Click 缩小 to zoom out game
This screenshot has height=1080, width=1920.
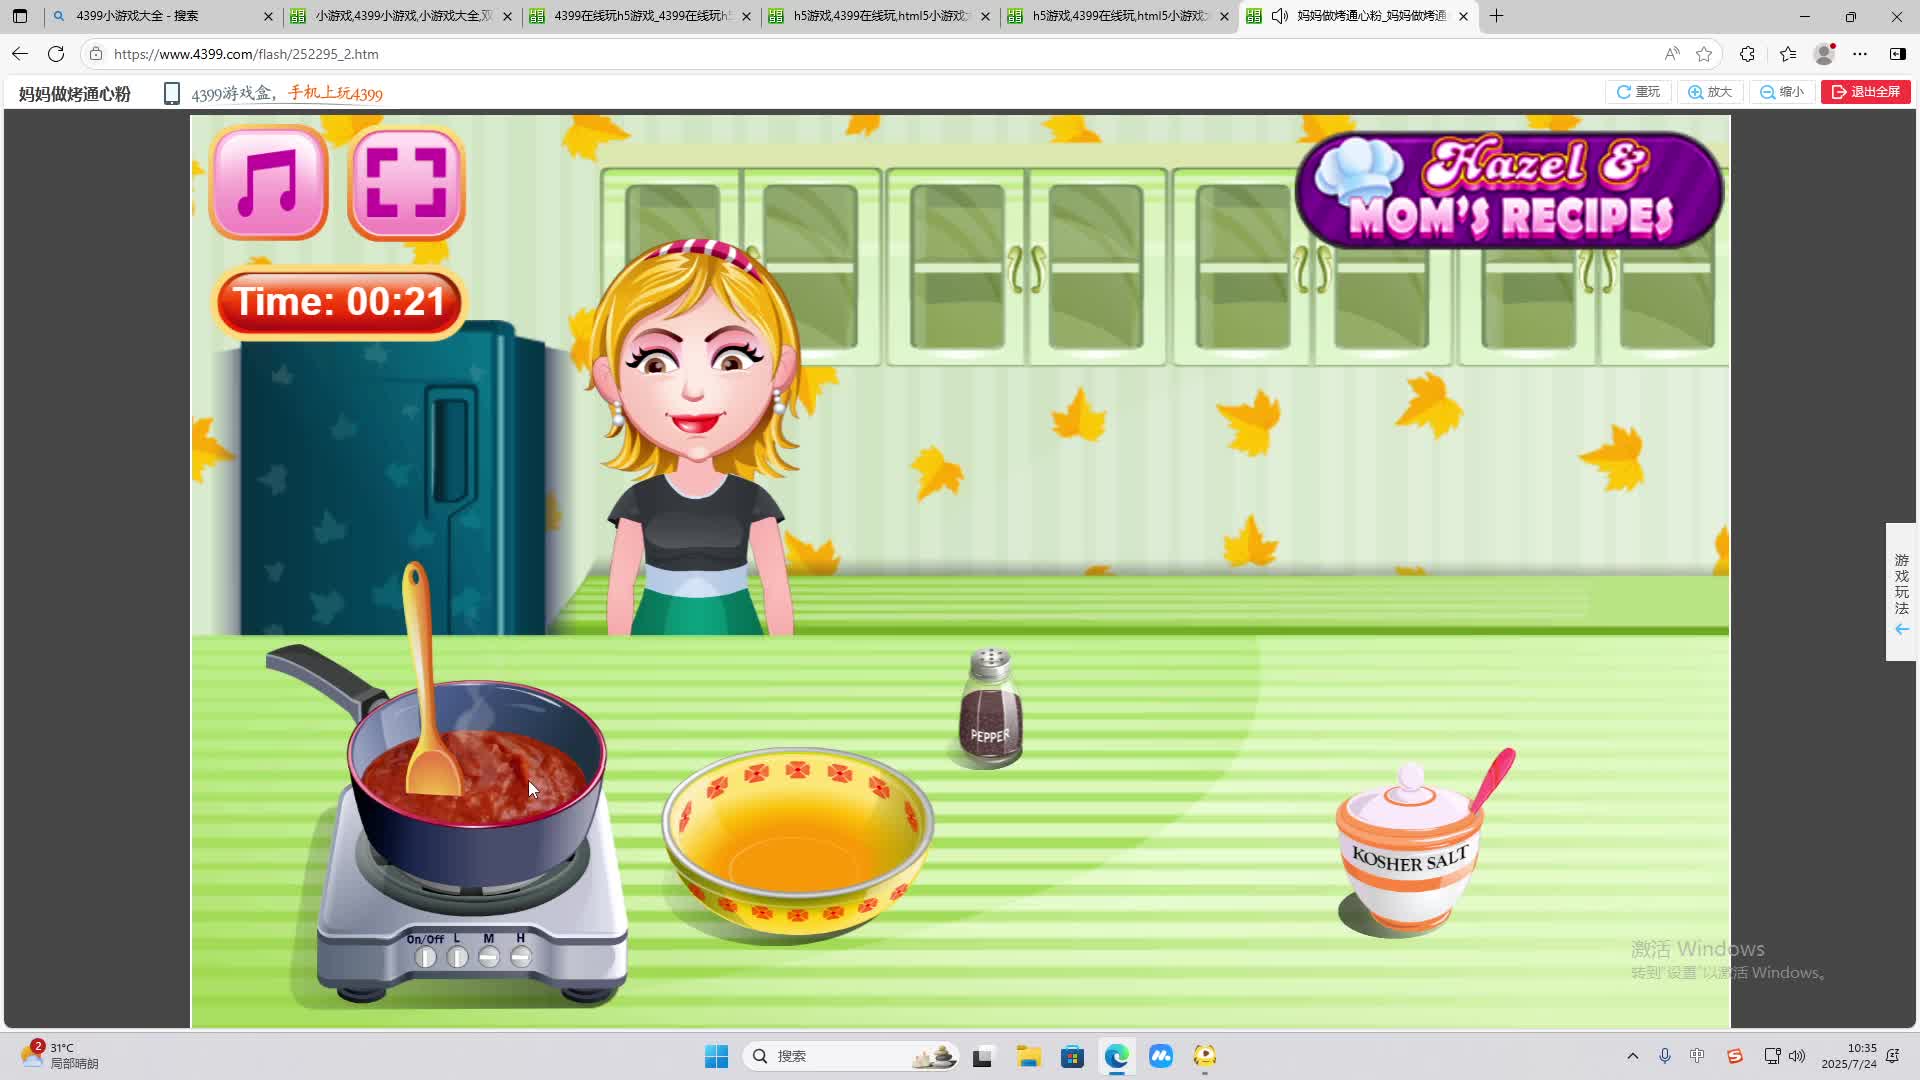(x=1782, y=92)
